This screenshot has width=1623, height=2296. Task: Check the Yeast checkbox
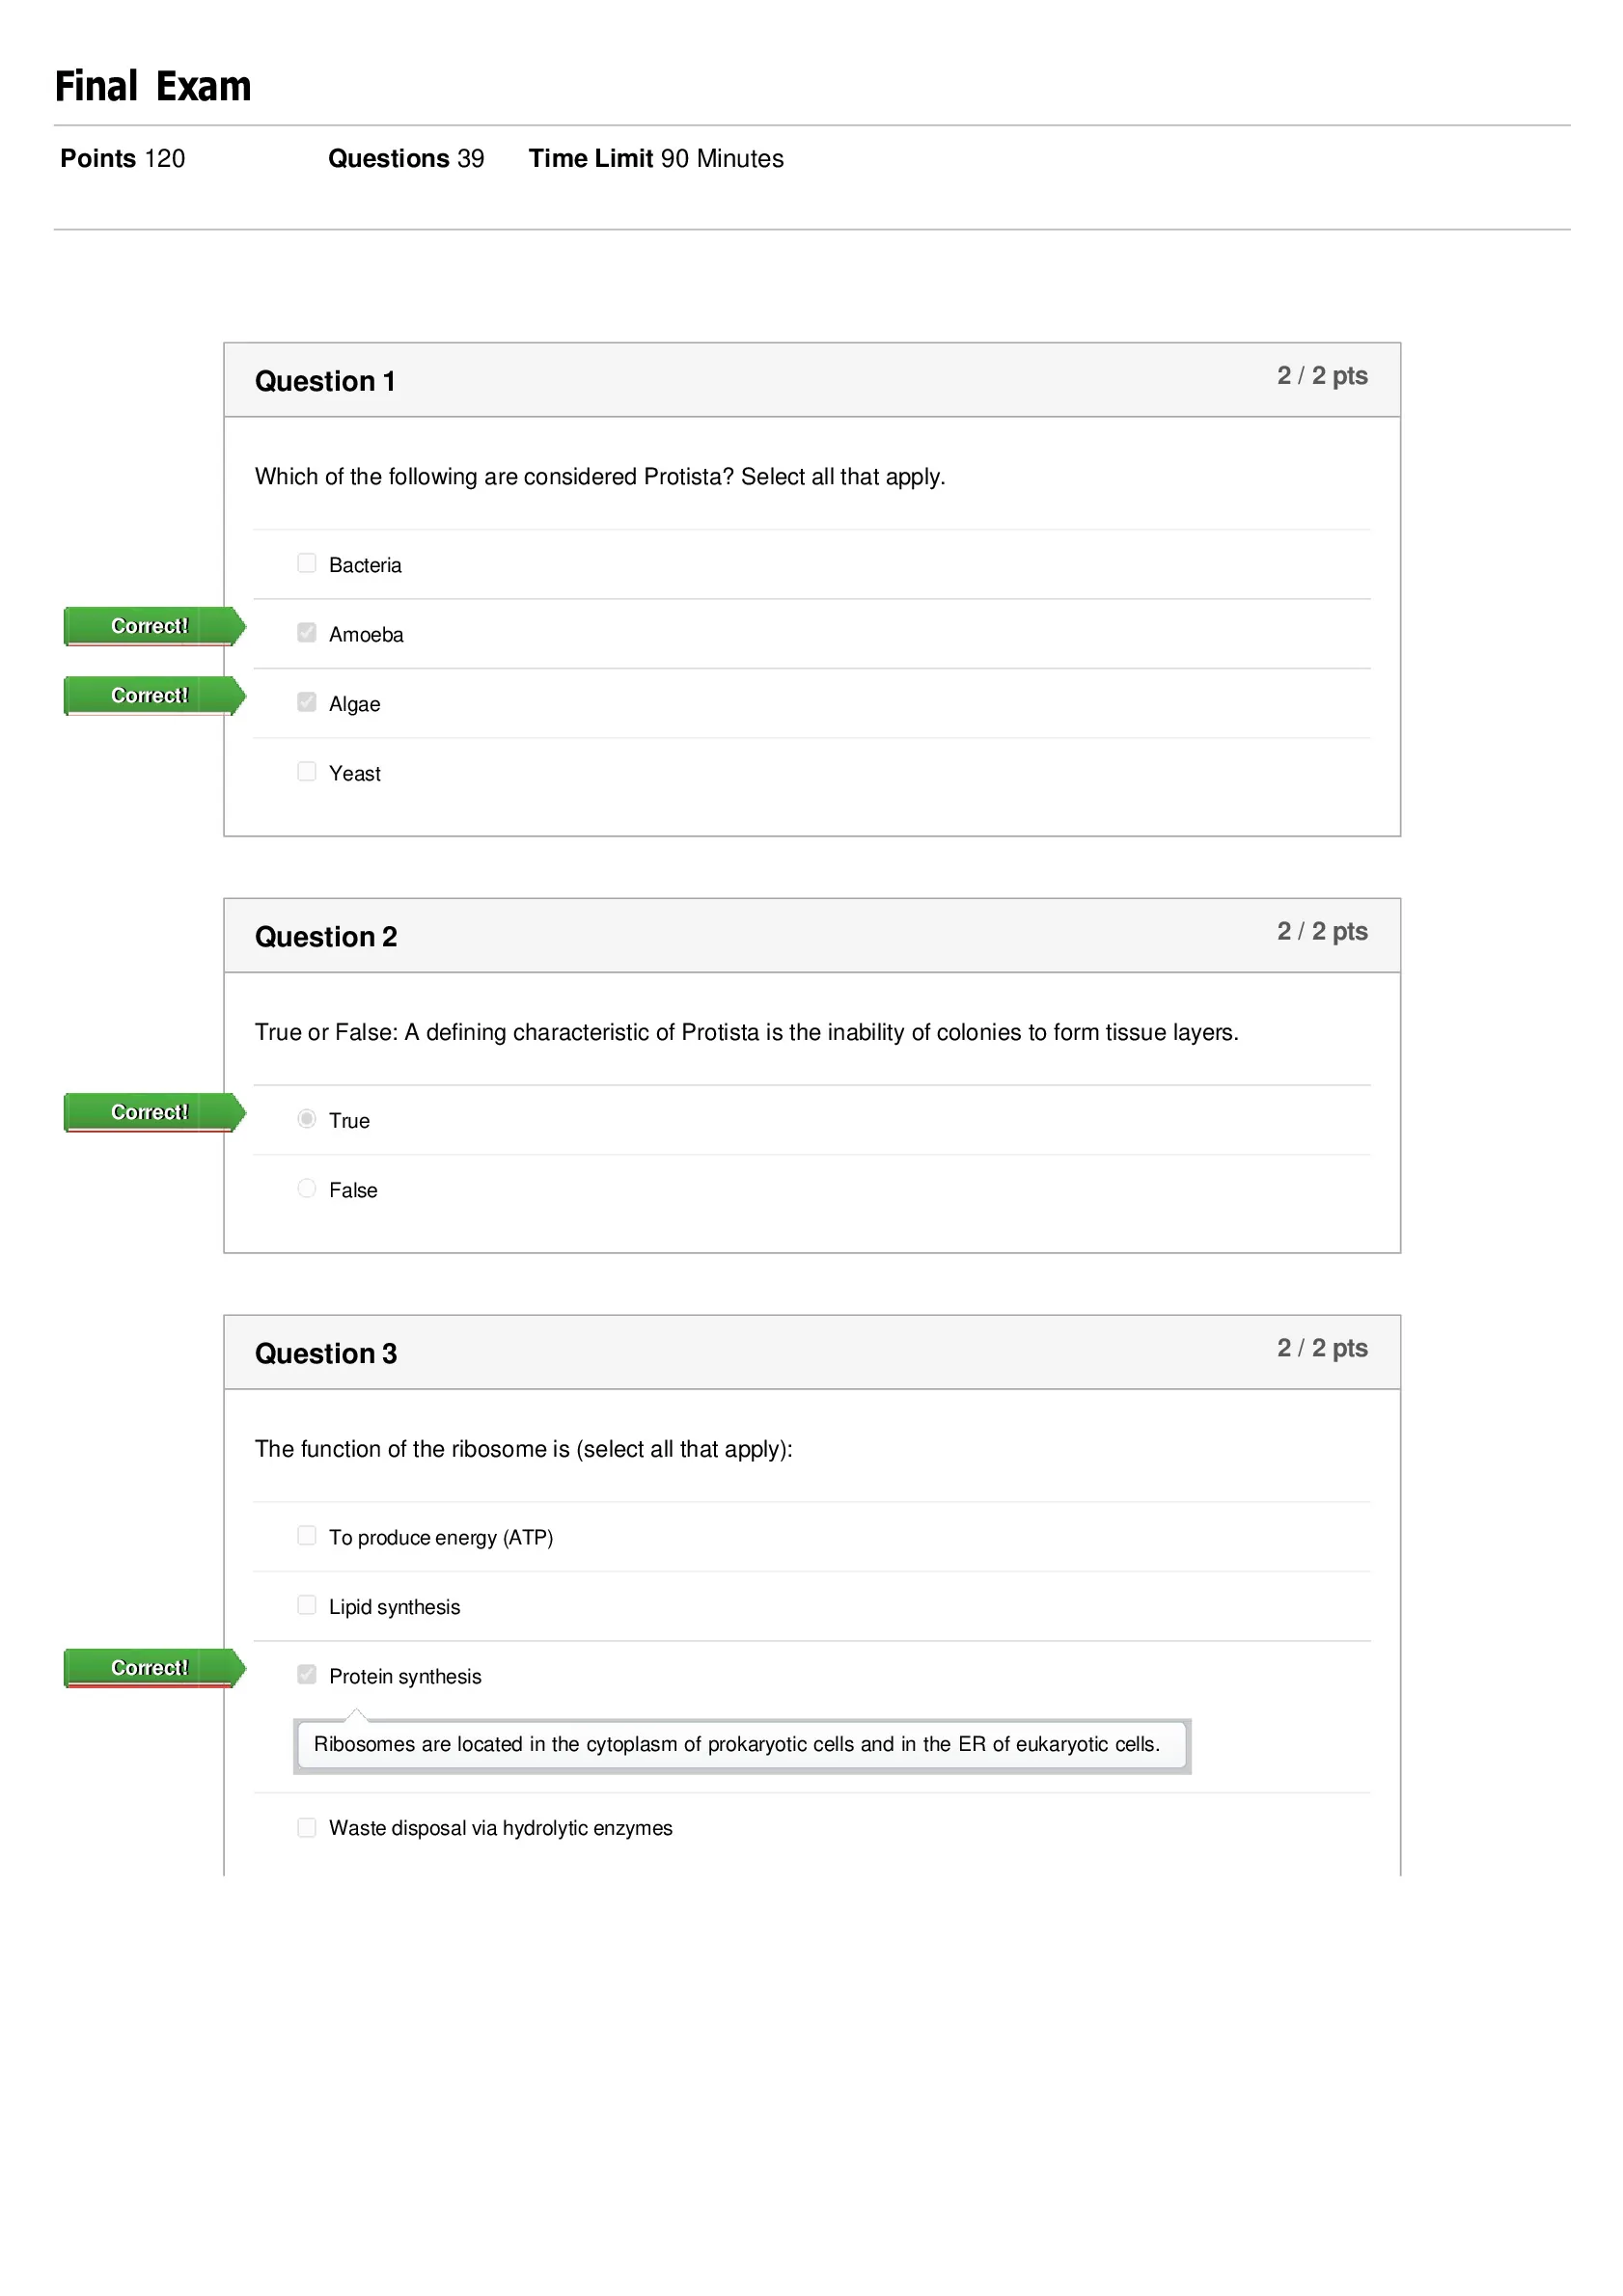(x=307, y=771)
